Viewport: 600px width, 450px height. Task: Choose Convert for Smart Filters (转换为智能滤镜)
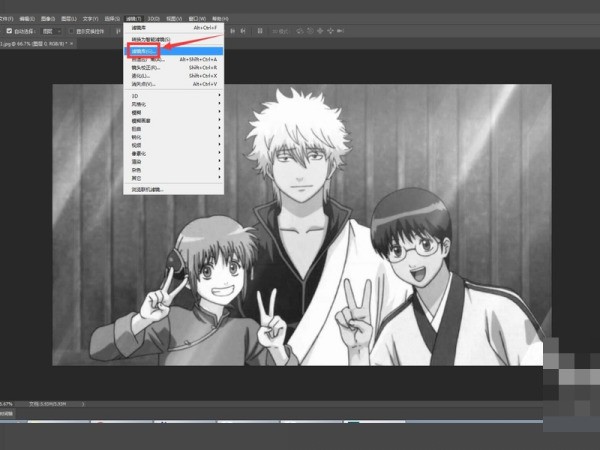[x=150, y=39]
